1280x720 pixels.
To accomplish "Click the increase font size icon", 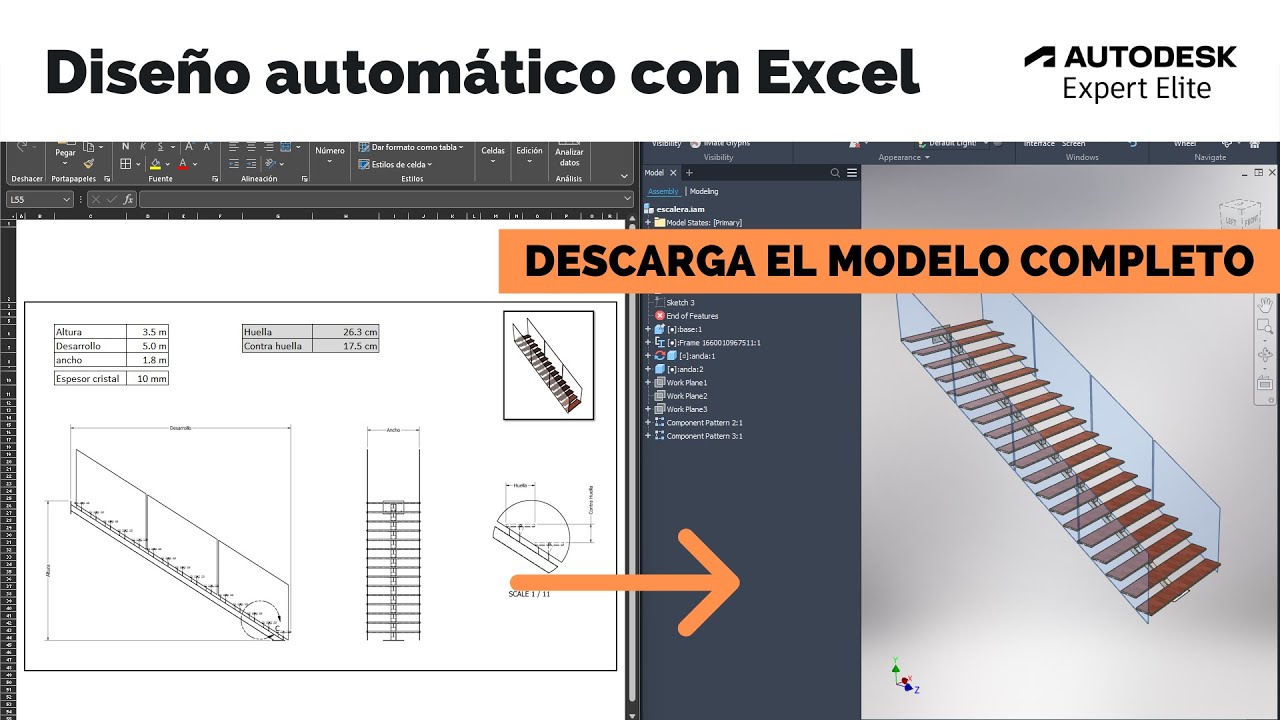I will click(189, 147).
